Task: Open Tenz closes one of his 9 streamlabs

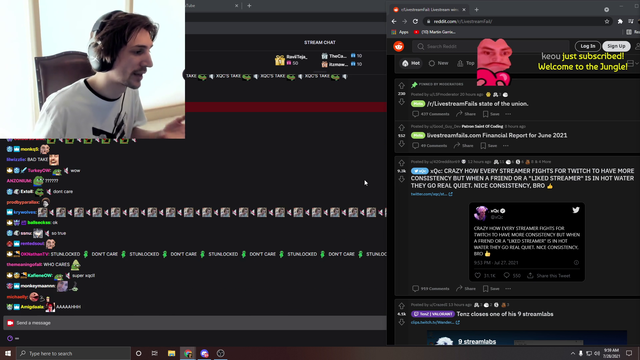Action: (x=505, y=314)
